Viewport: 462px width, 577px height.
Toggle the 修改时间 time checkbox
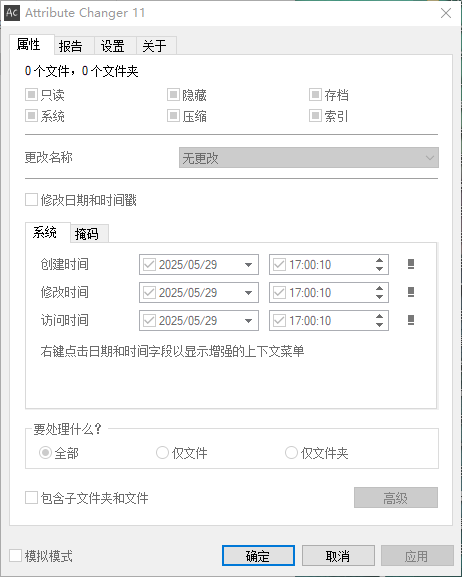click(x=279, y=293)
